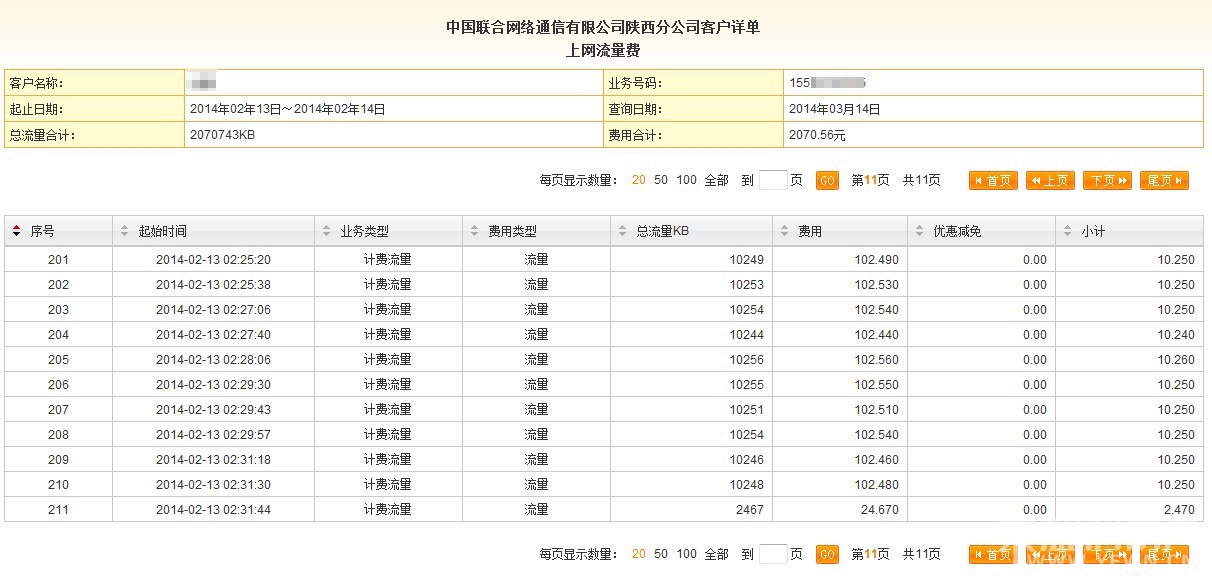Click the bottom GO page jump button

tap(827, 554)
